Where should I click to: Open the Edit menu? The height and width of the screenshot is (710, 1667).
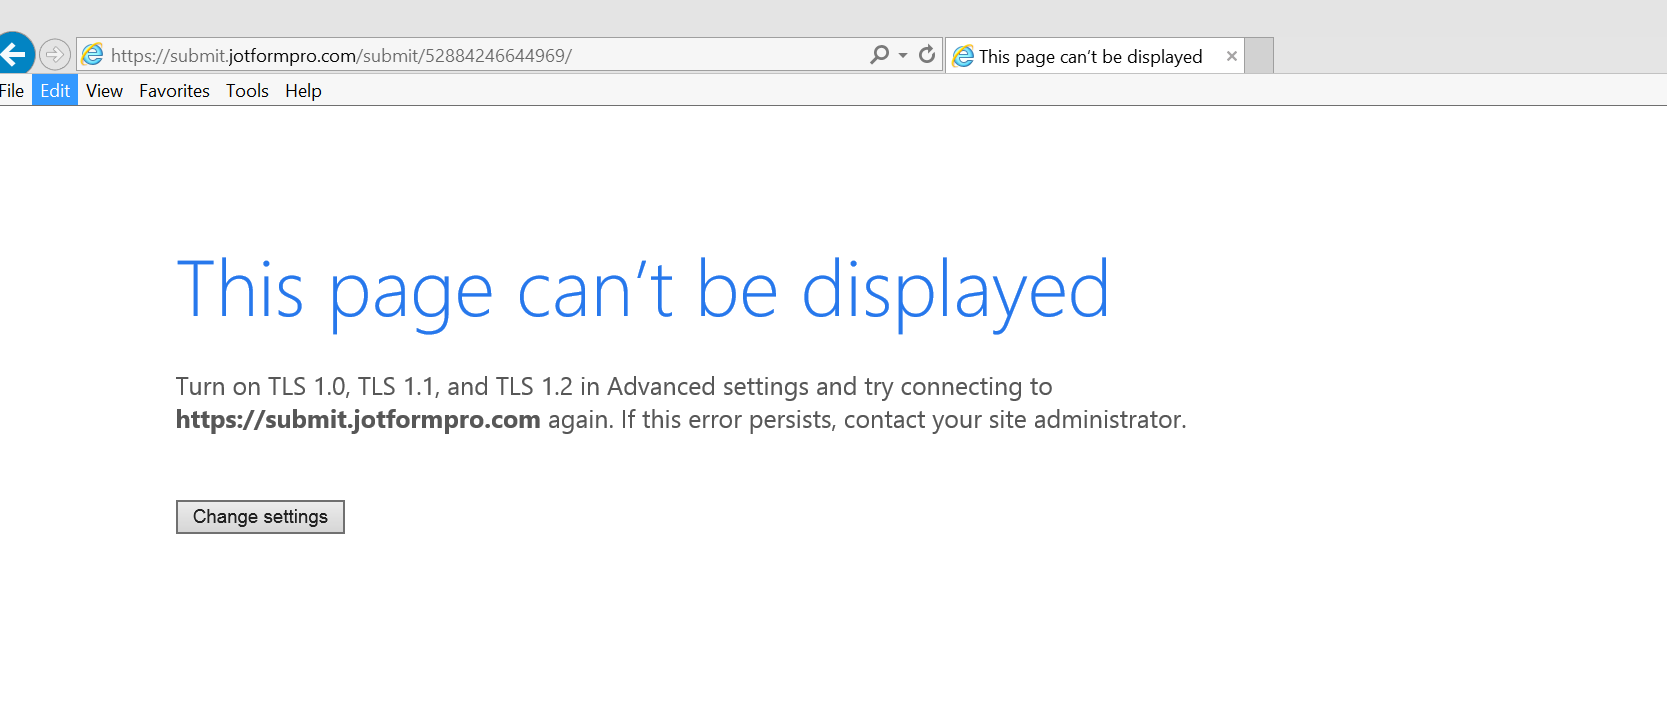[x=55, y=91]
